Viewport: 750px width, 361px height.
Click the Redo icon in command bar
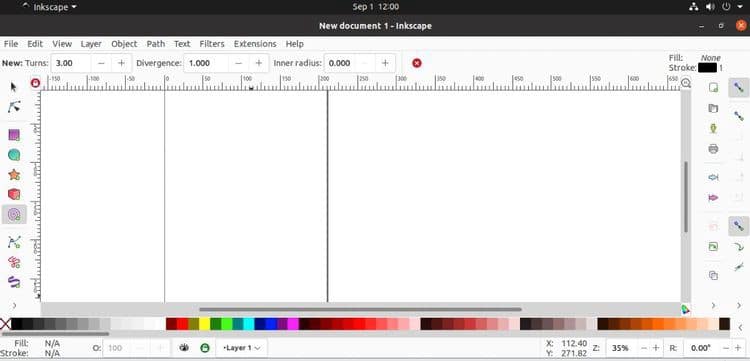click(713, 247)
